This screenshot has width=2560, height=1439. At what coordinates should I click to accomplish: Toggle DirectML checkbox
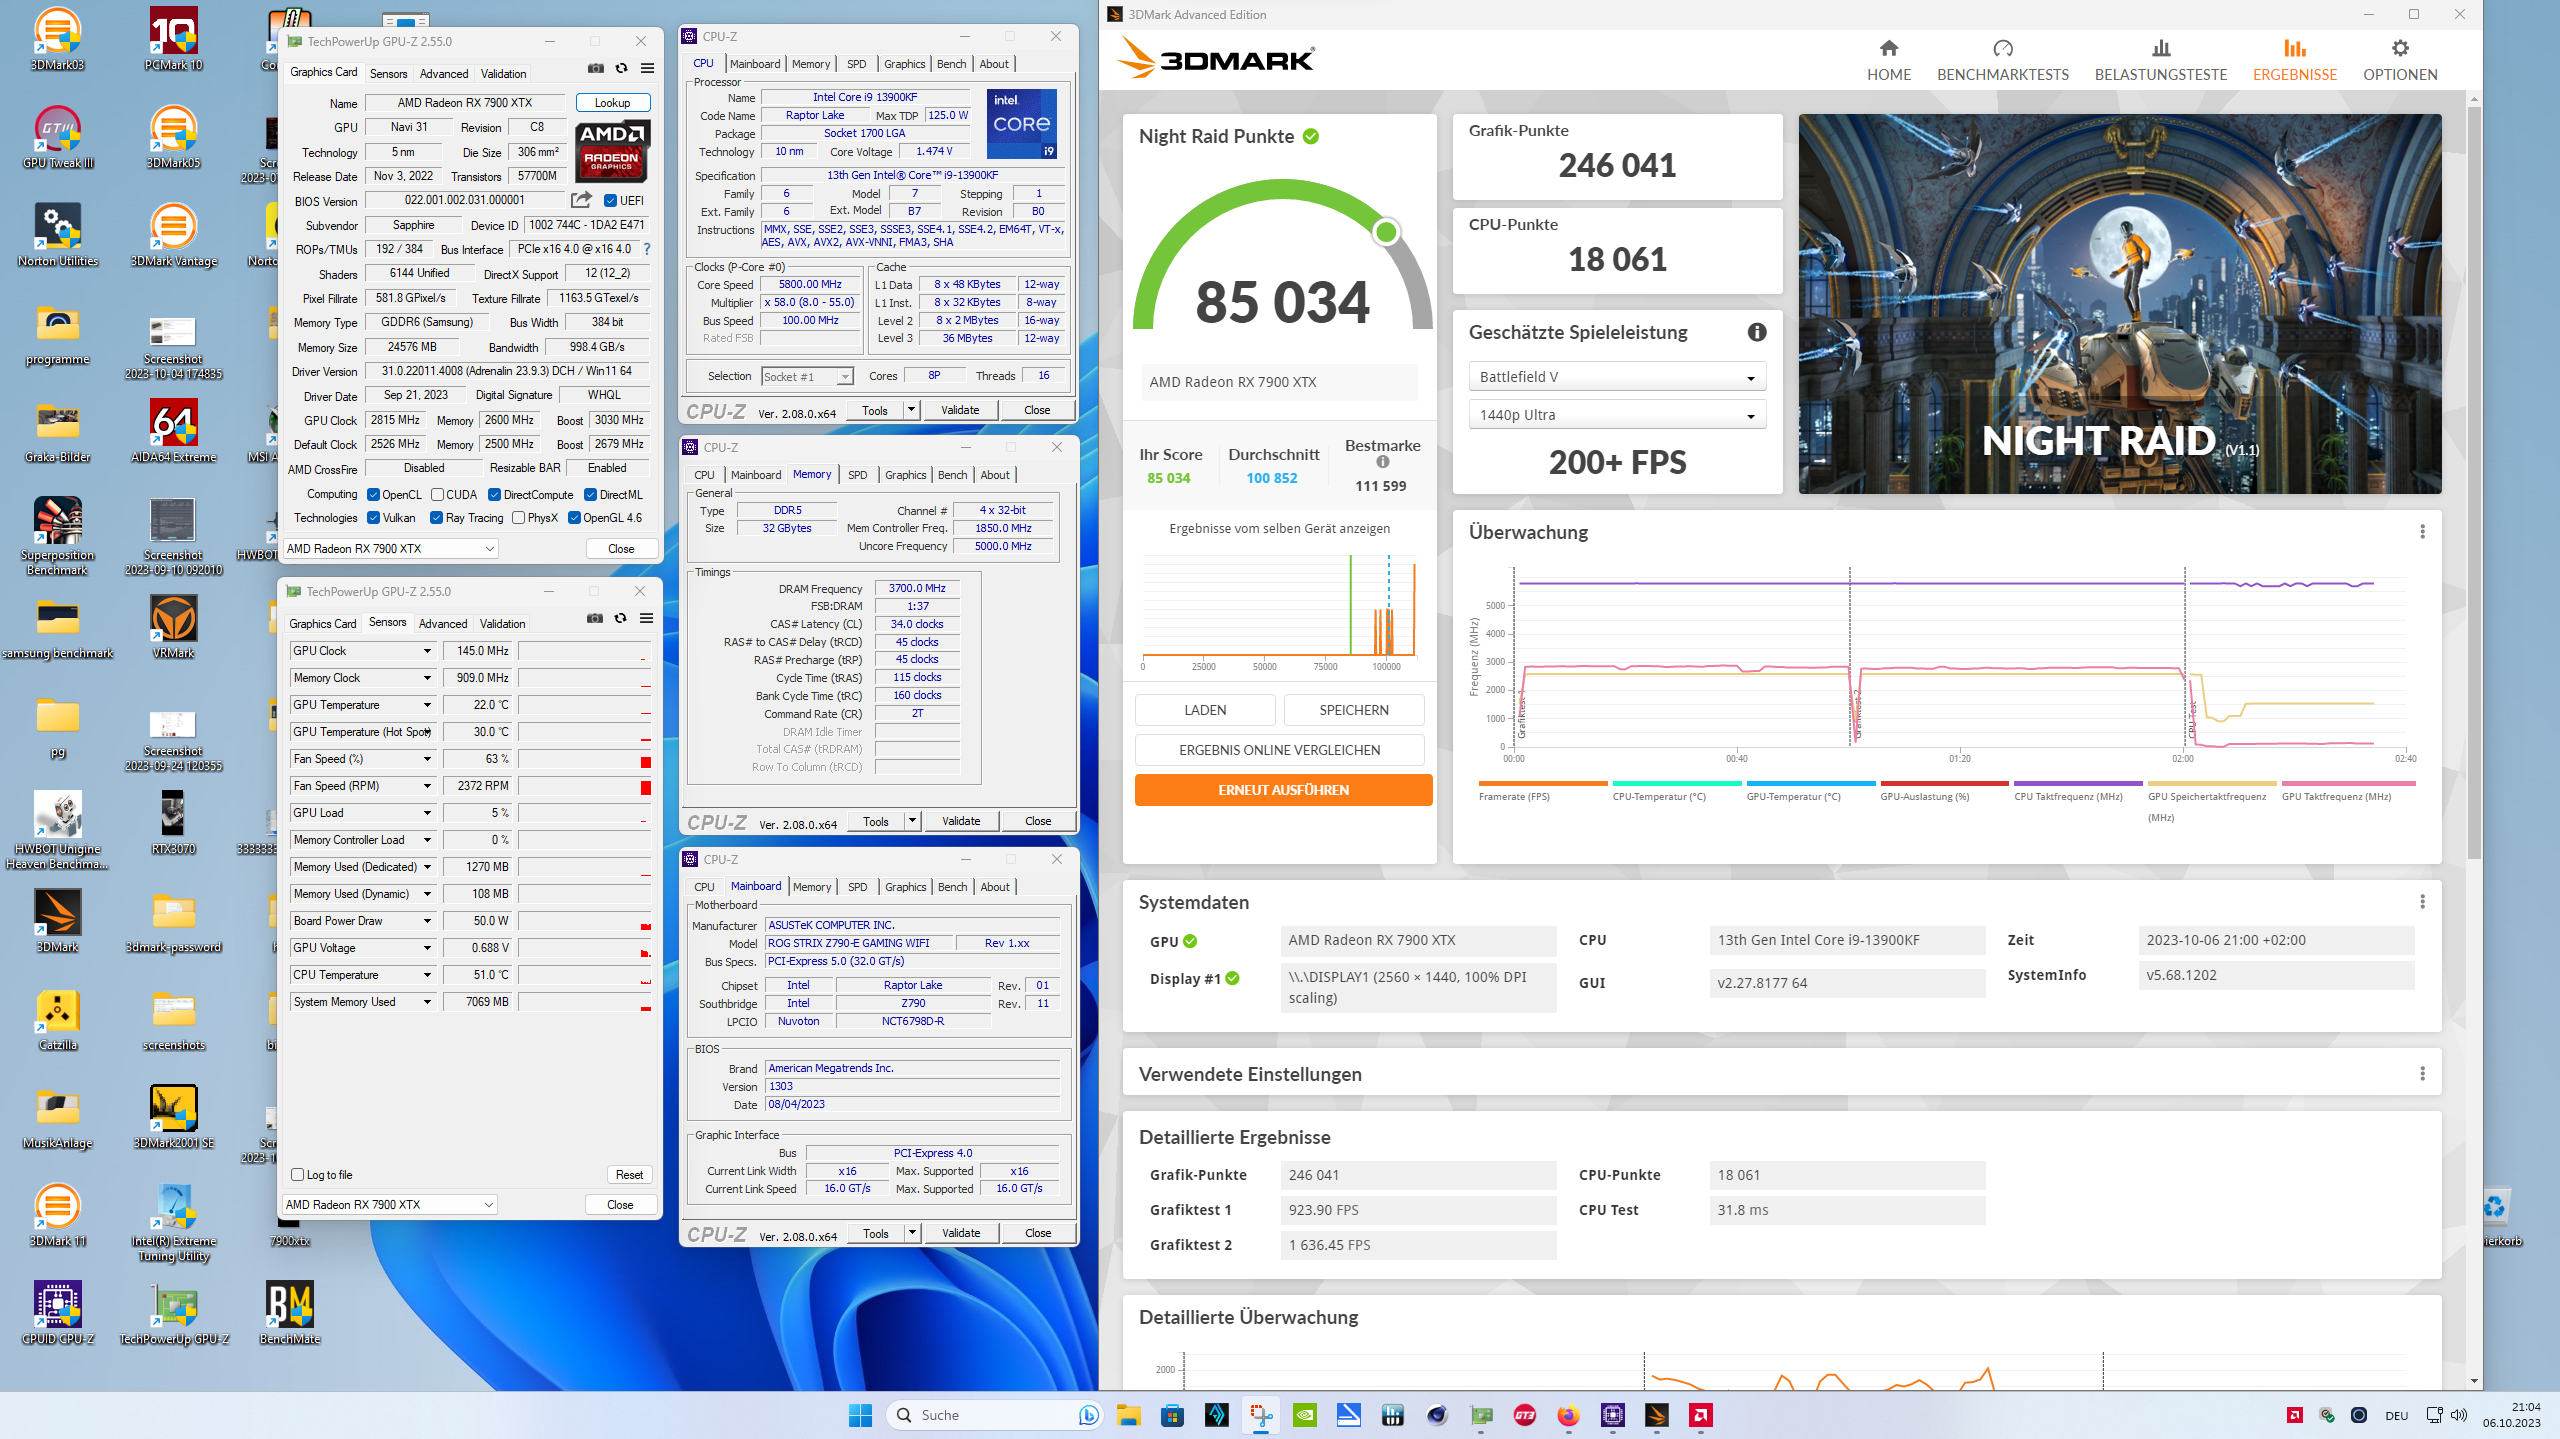591,495
